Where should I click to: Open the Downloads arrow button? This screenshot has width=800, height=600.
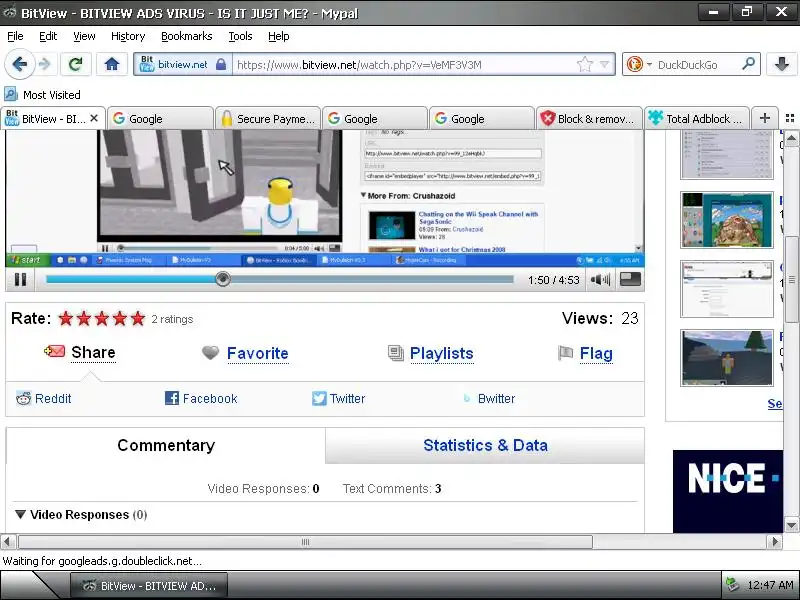point(782,64)
